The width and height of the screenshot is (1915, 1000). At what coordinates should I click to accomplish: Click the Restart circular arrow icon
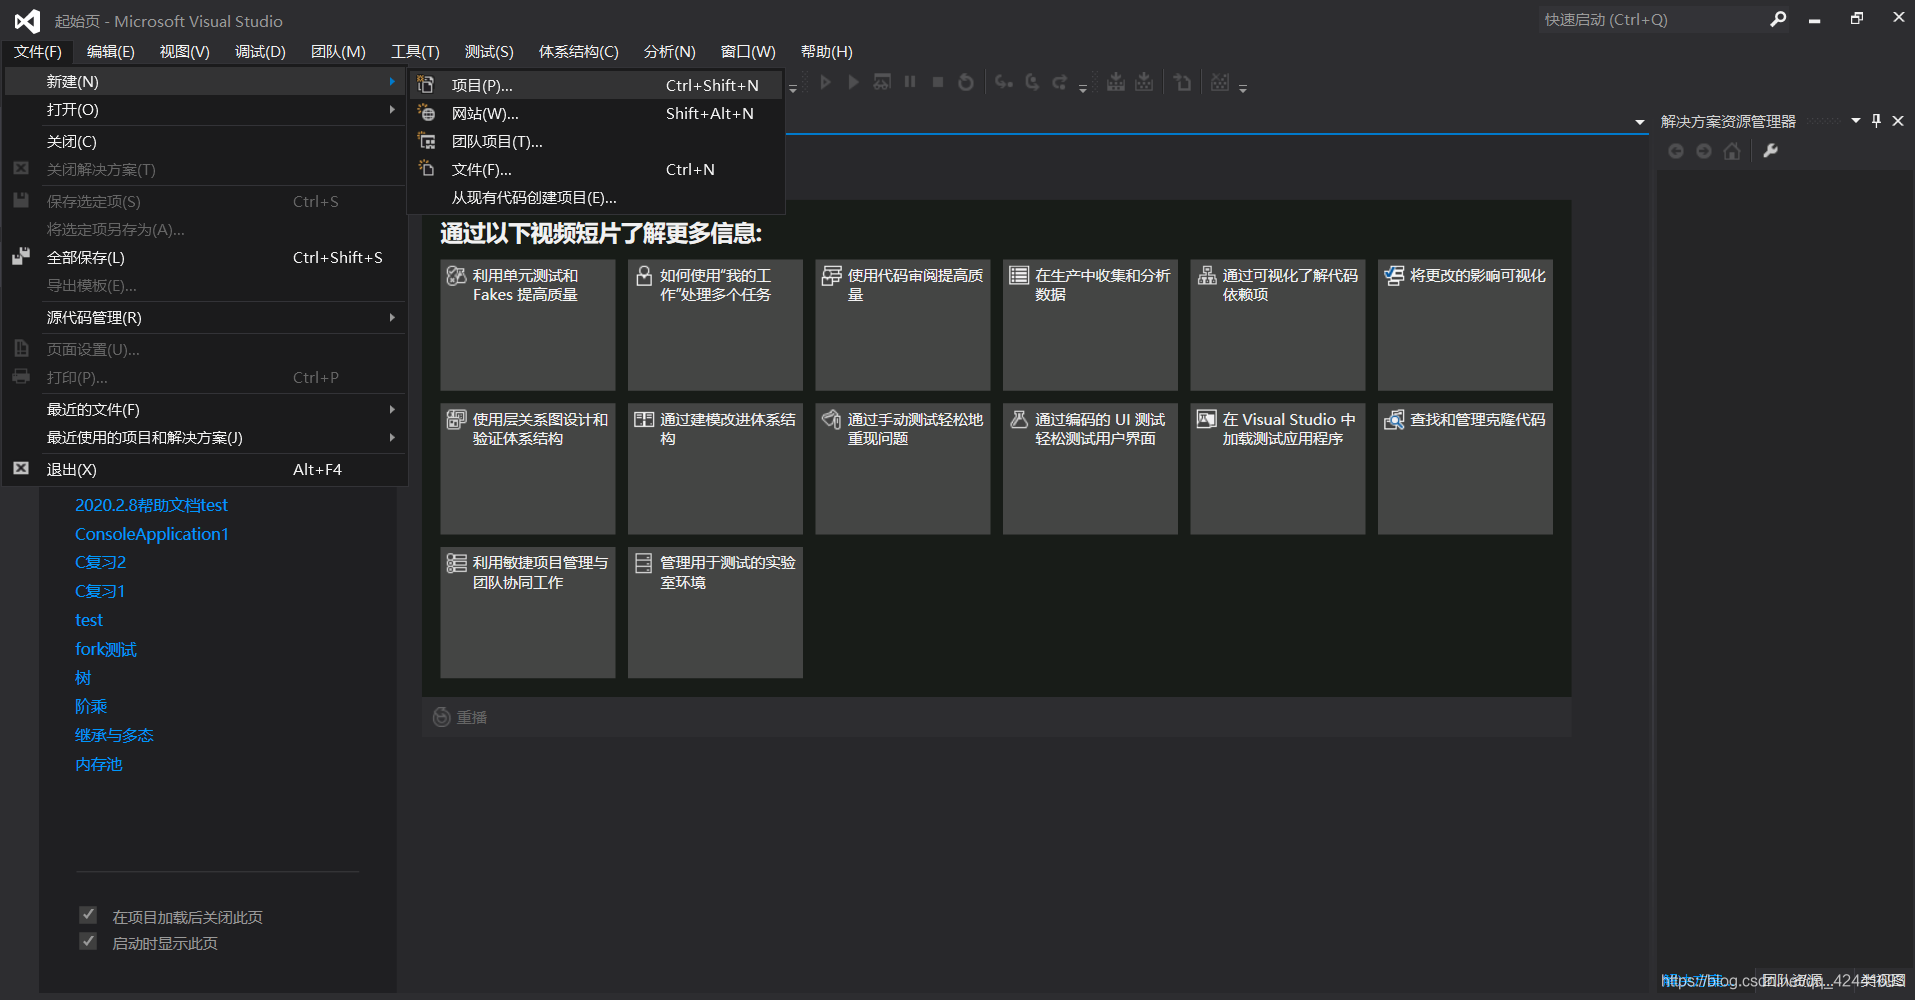(x=966, y=82)
